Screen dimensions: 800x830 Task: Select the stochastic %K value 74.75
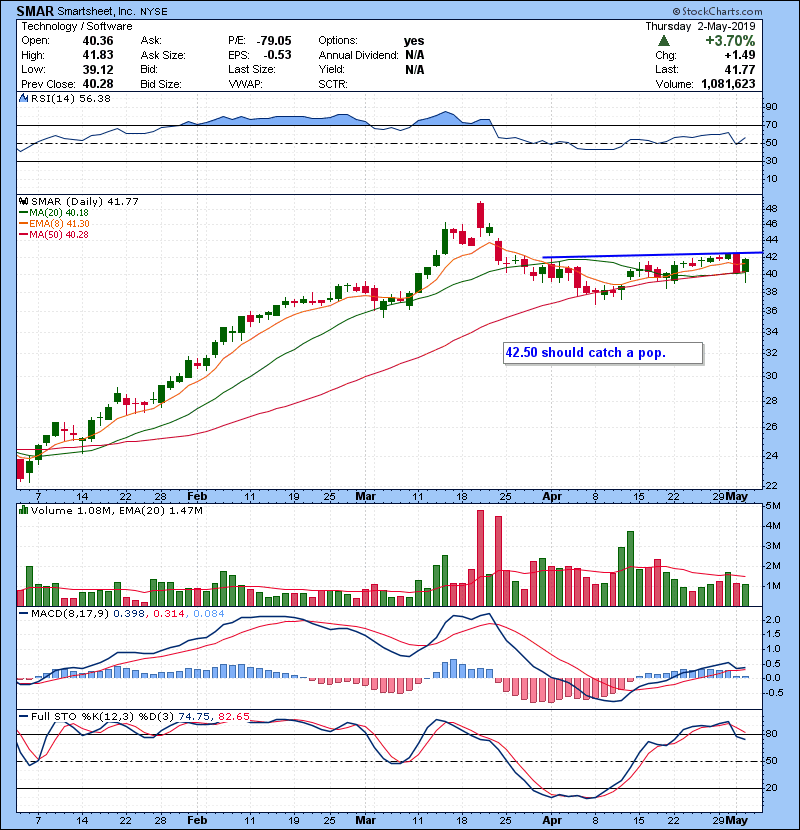point(194,717)
